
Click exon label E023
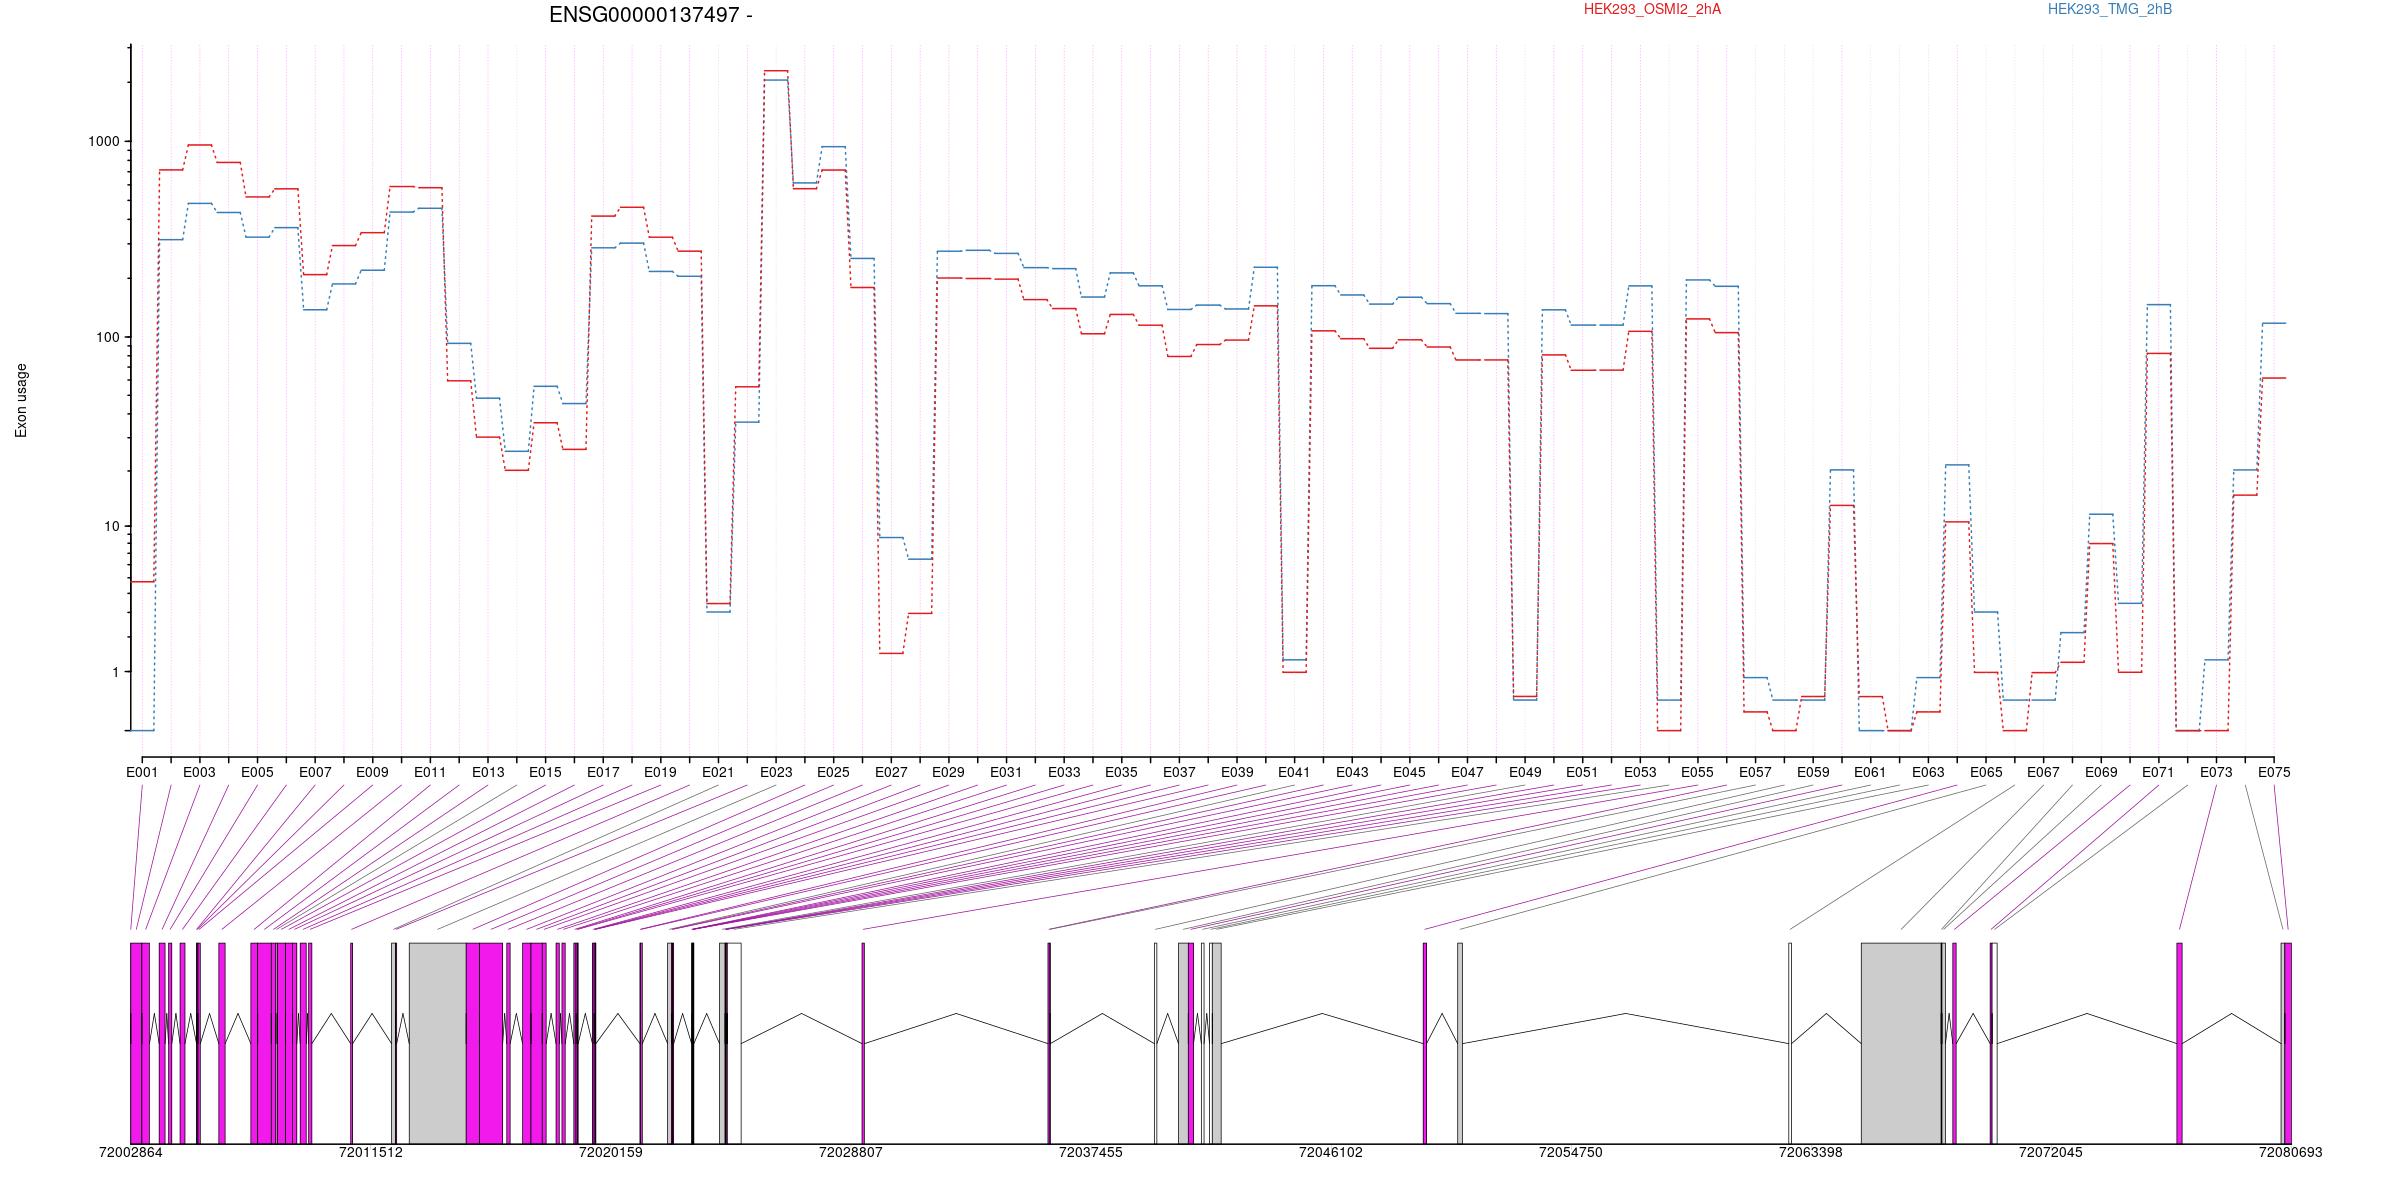[776, 772]
